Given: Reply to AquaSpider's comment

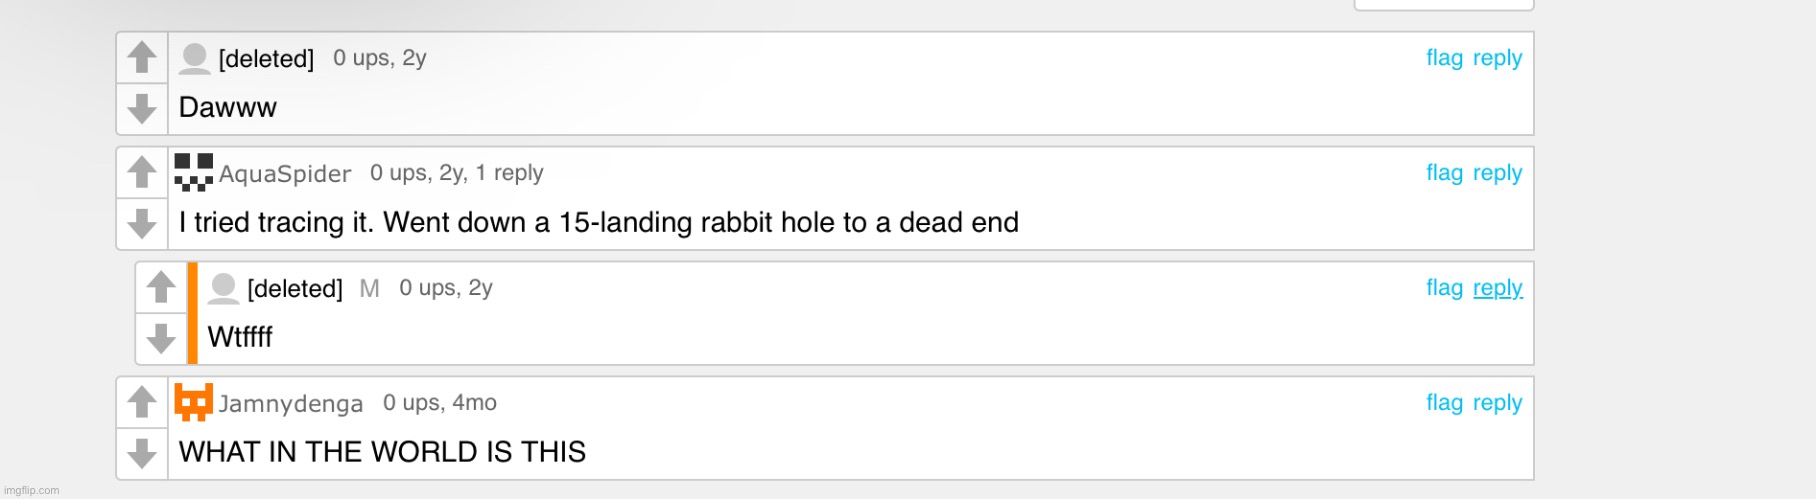Looking at the screenshot, I should pos(1497,173).
